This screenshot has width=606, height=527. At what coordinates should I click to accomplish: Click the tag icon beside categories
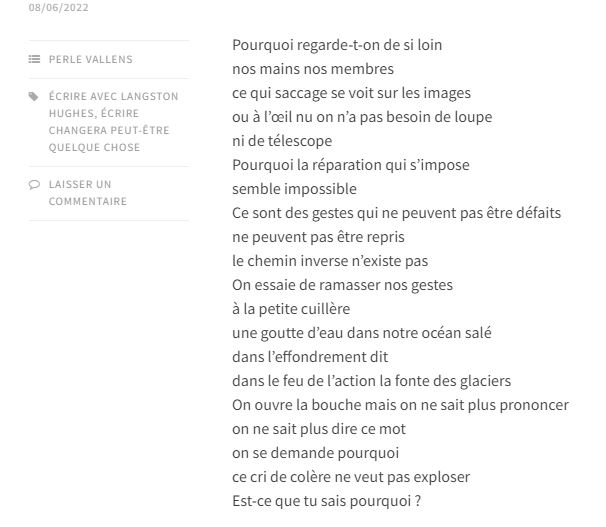(x=34, y=97)
